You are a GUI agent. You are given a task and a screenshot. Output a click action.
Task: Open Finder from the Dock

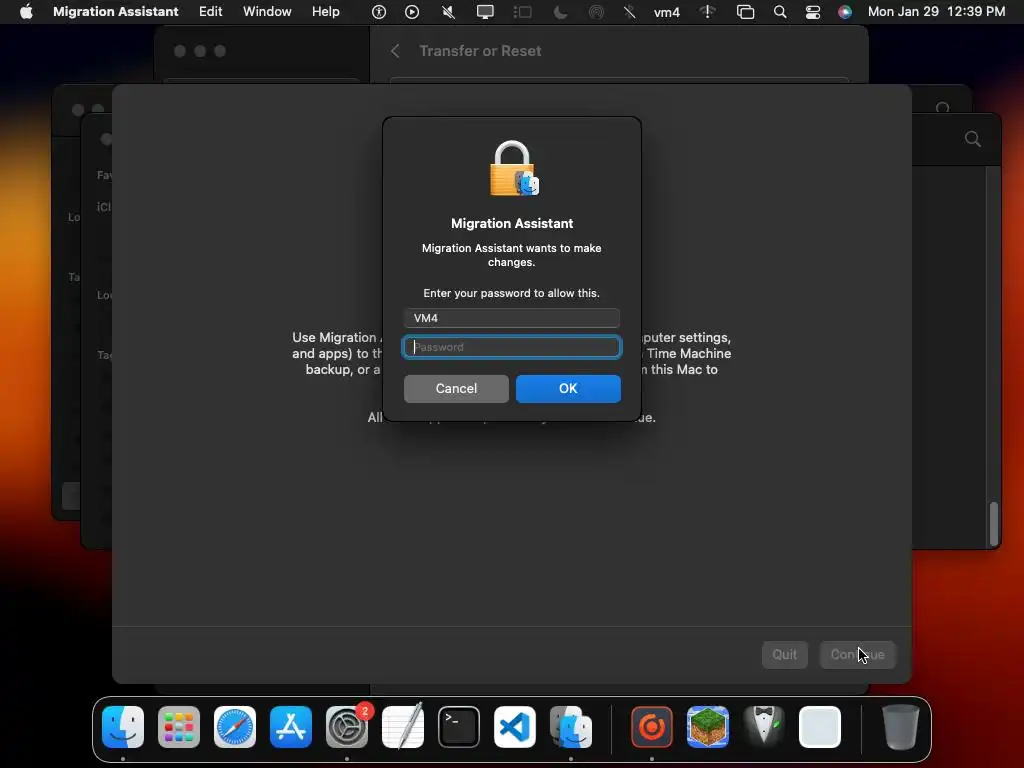tap(123, 727)
